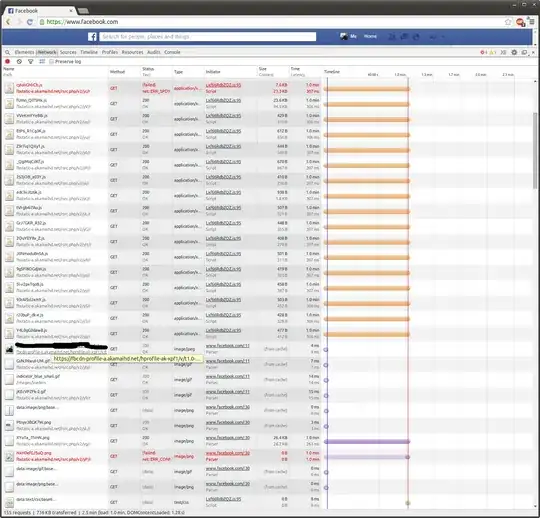The image size is (540, 518).
Task: Open the Timeline panel tab
Action: pos(89,52)
